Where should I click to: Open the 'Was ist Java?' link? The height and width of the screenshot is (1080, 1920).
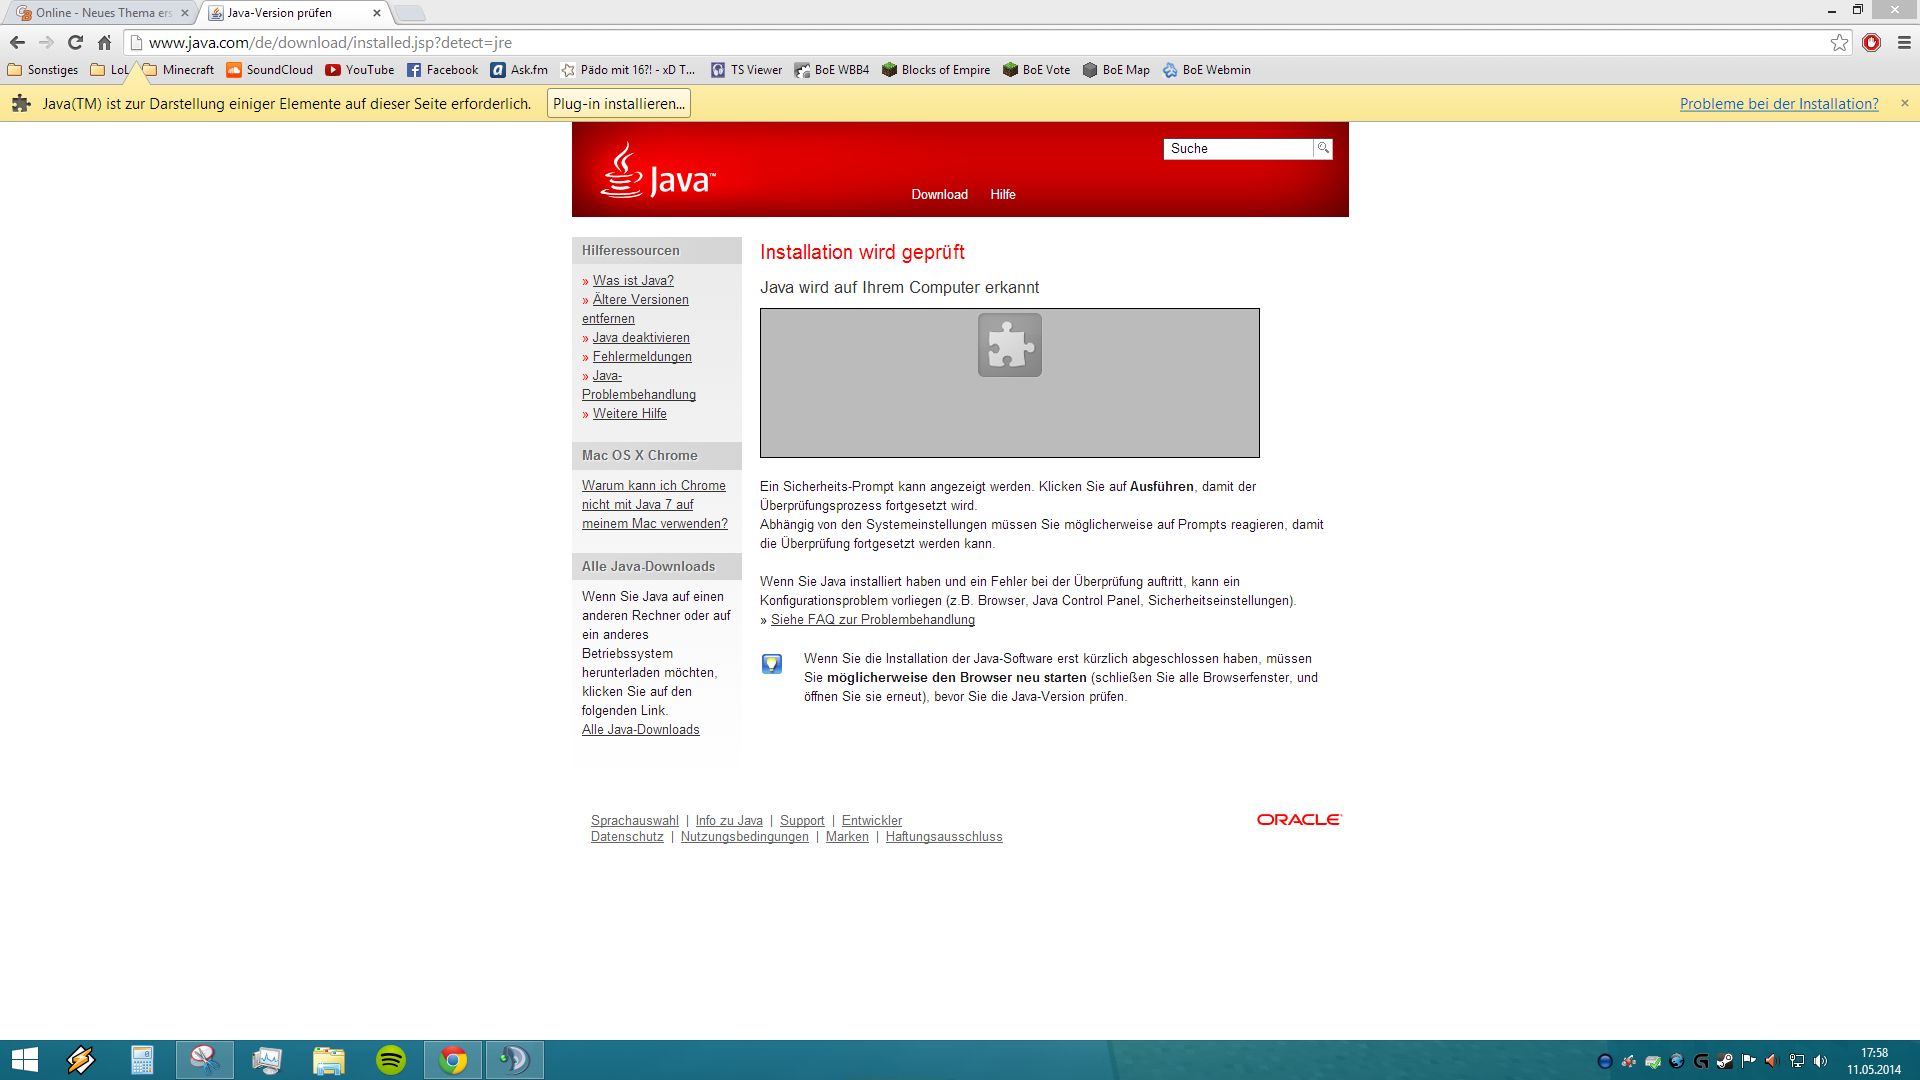click(633, 281)
